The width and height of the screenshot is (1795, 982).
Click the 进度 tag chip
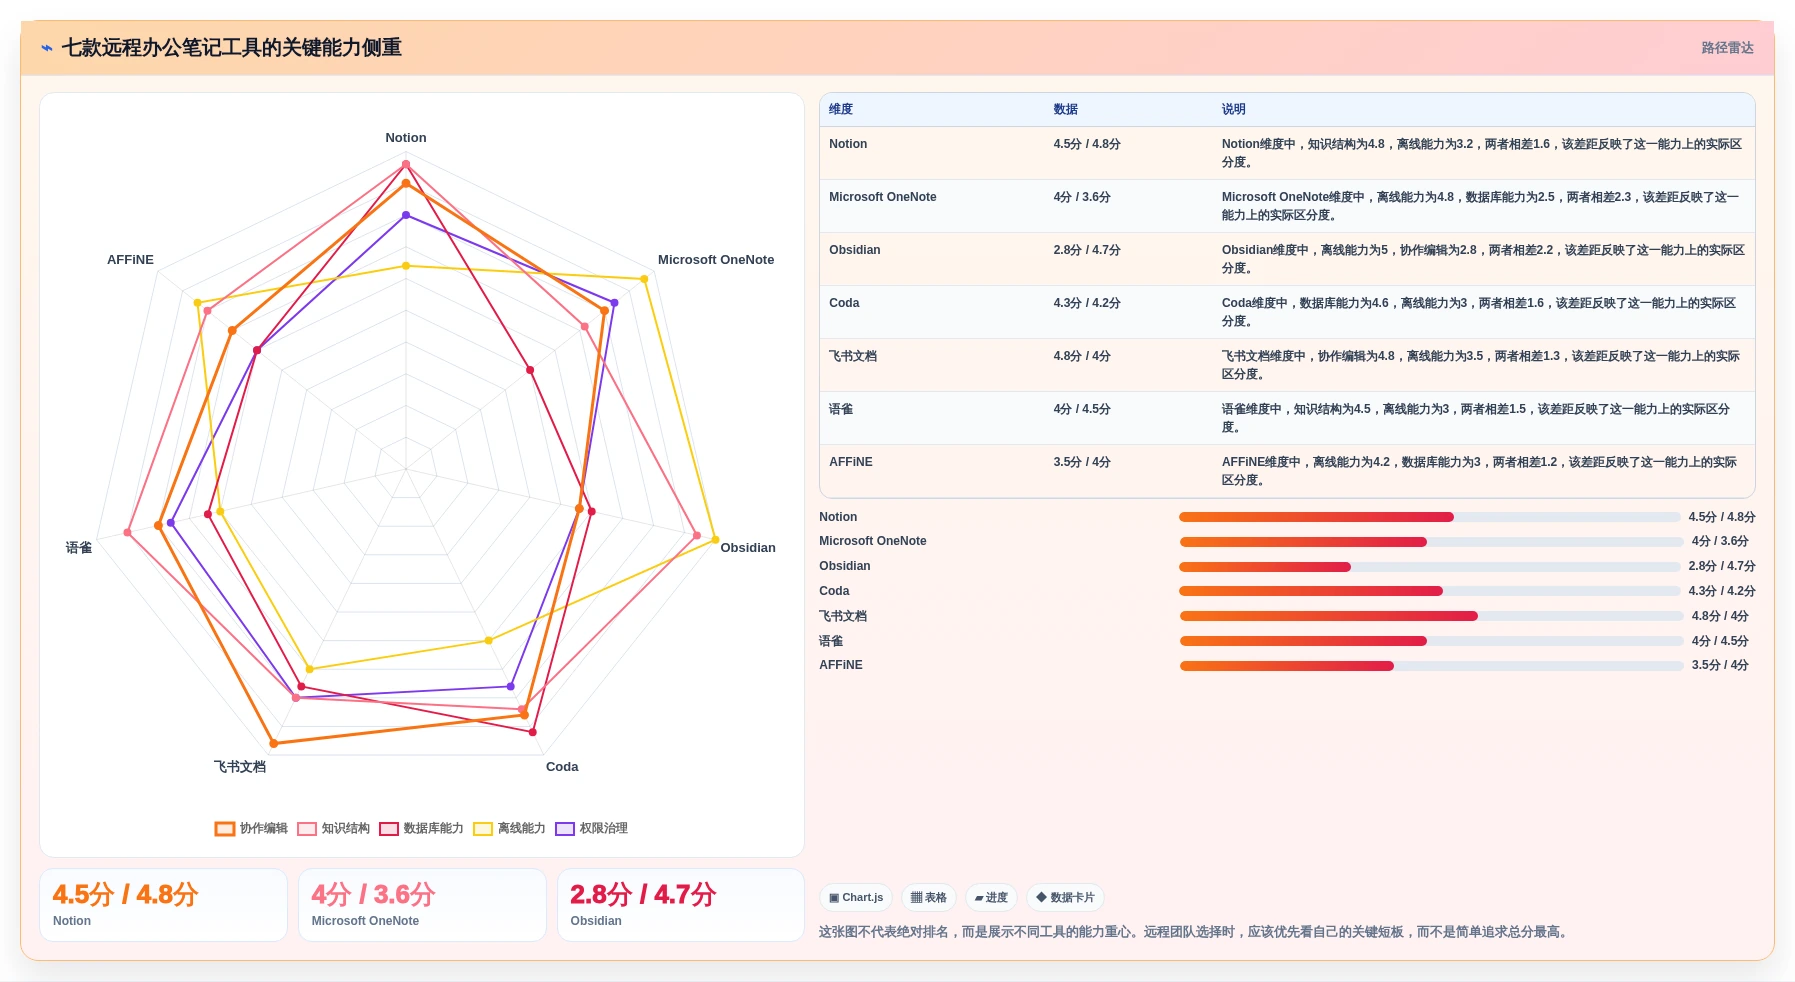[x=991, y=898]
